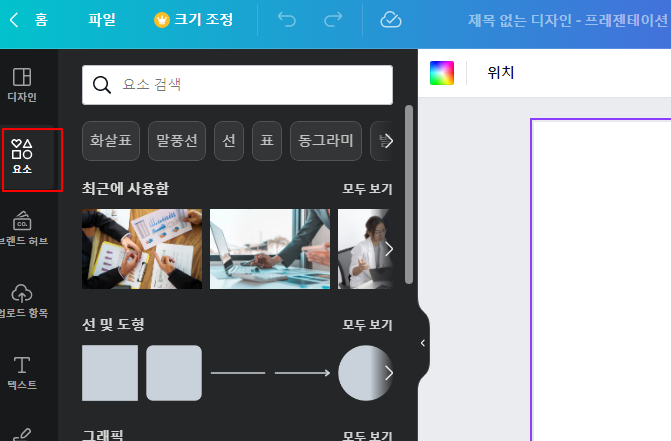Viewport: 671px width, 441px height.
Task: Add the plain line element
Action: (238, 373)
